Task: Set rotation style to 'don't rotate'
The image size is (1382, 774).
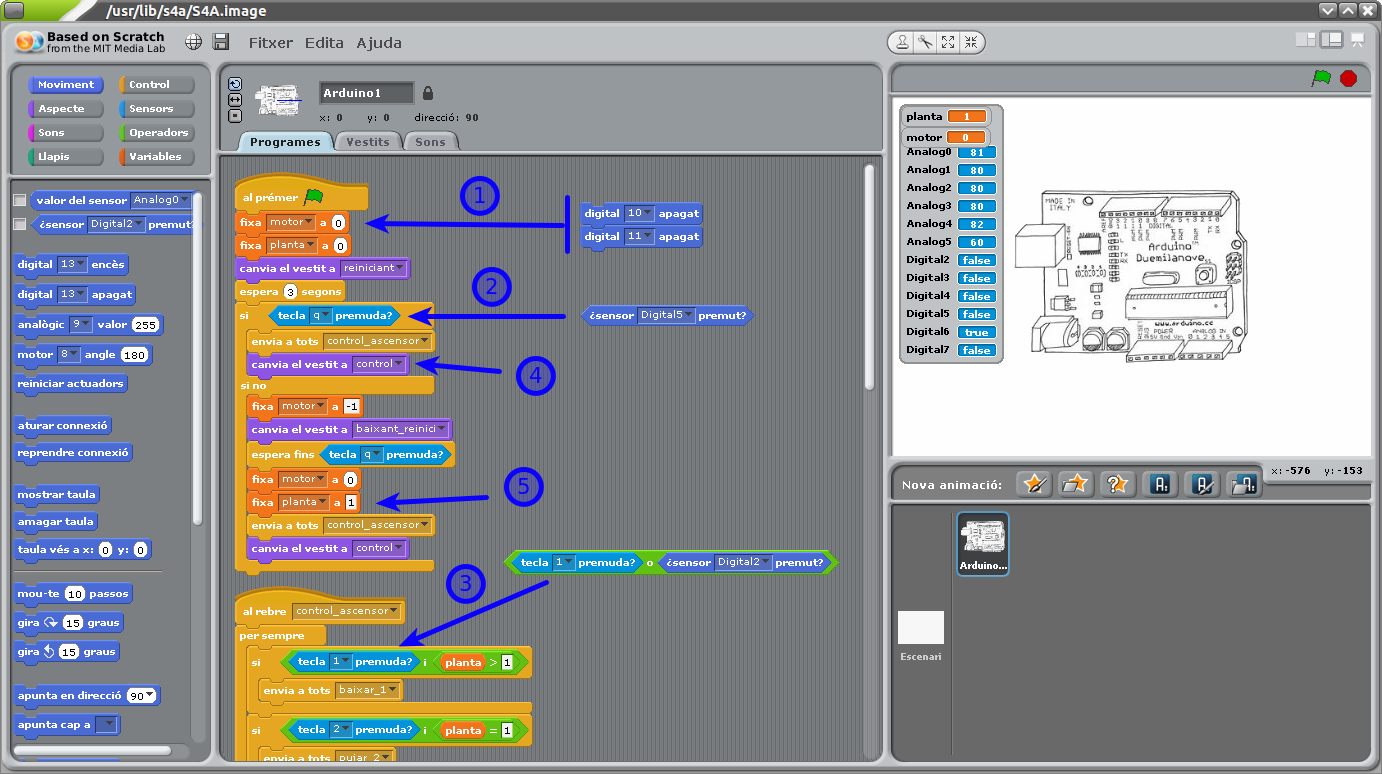Action: (235, 115)
